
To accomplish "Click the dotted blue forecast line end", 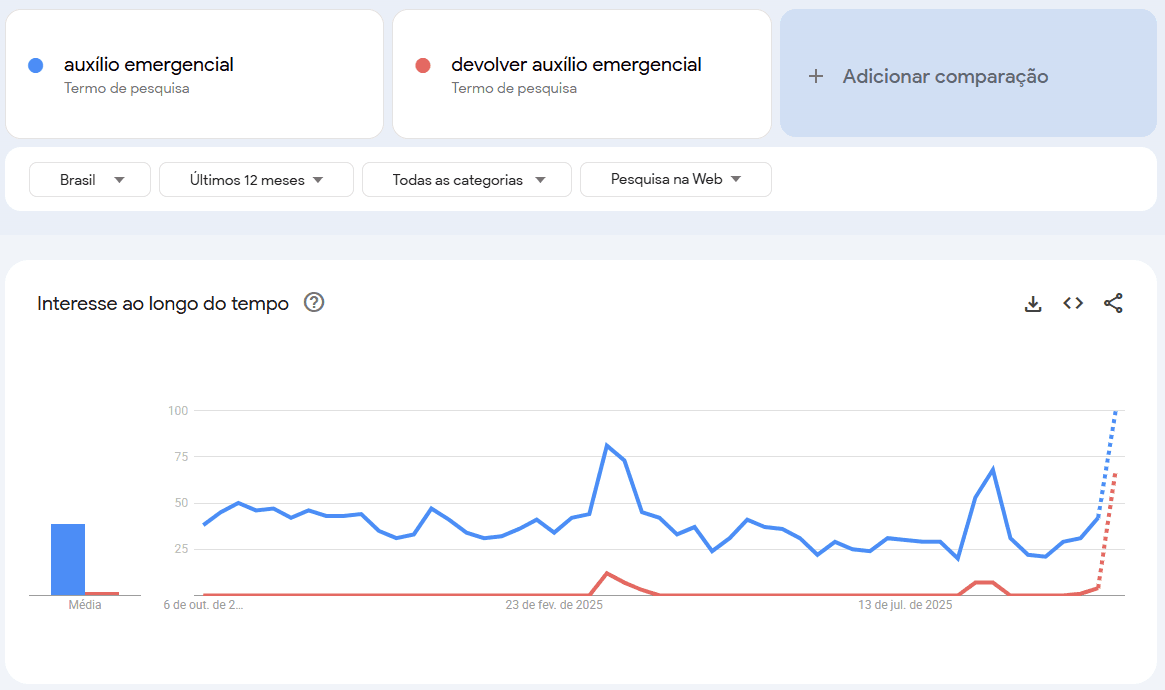I will point(1115,411).
